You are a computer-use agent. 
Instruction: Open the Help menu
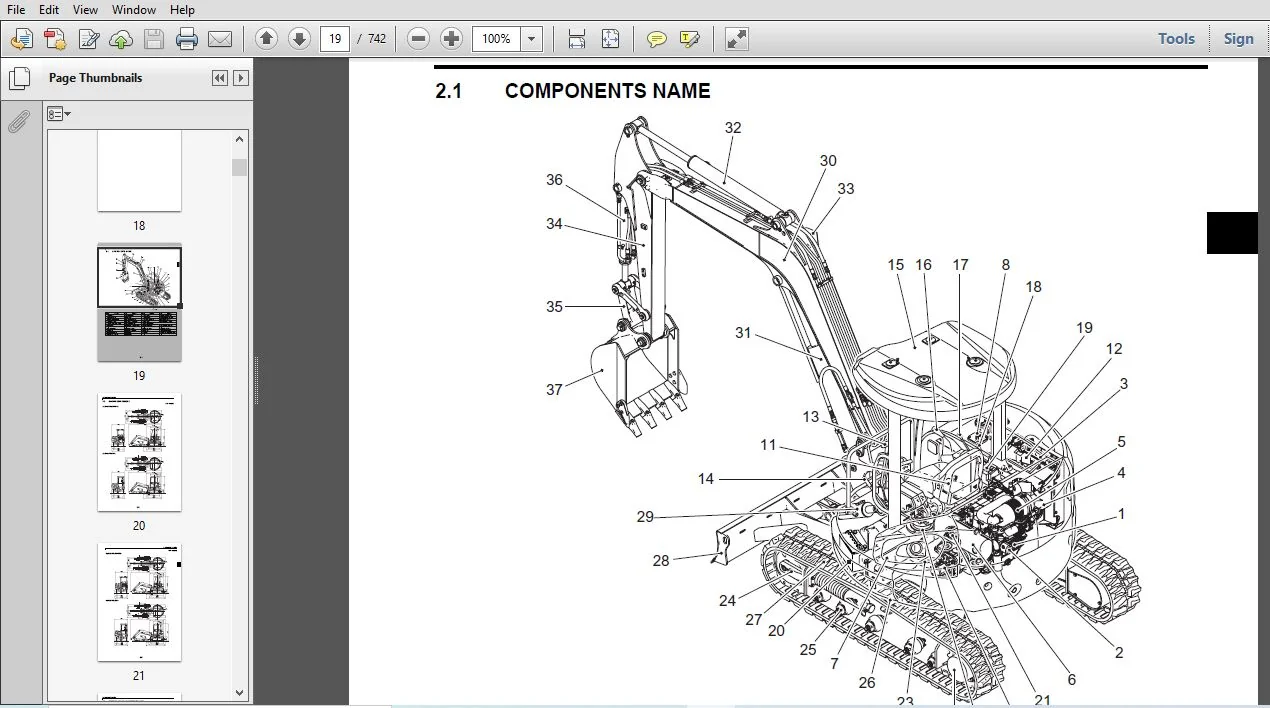pyautogui.click(x=182, y=9)
